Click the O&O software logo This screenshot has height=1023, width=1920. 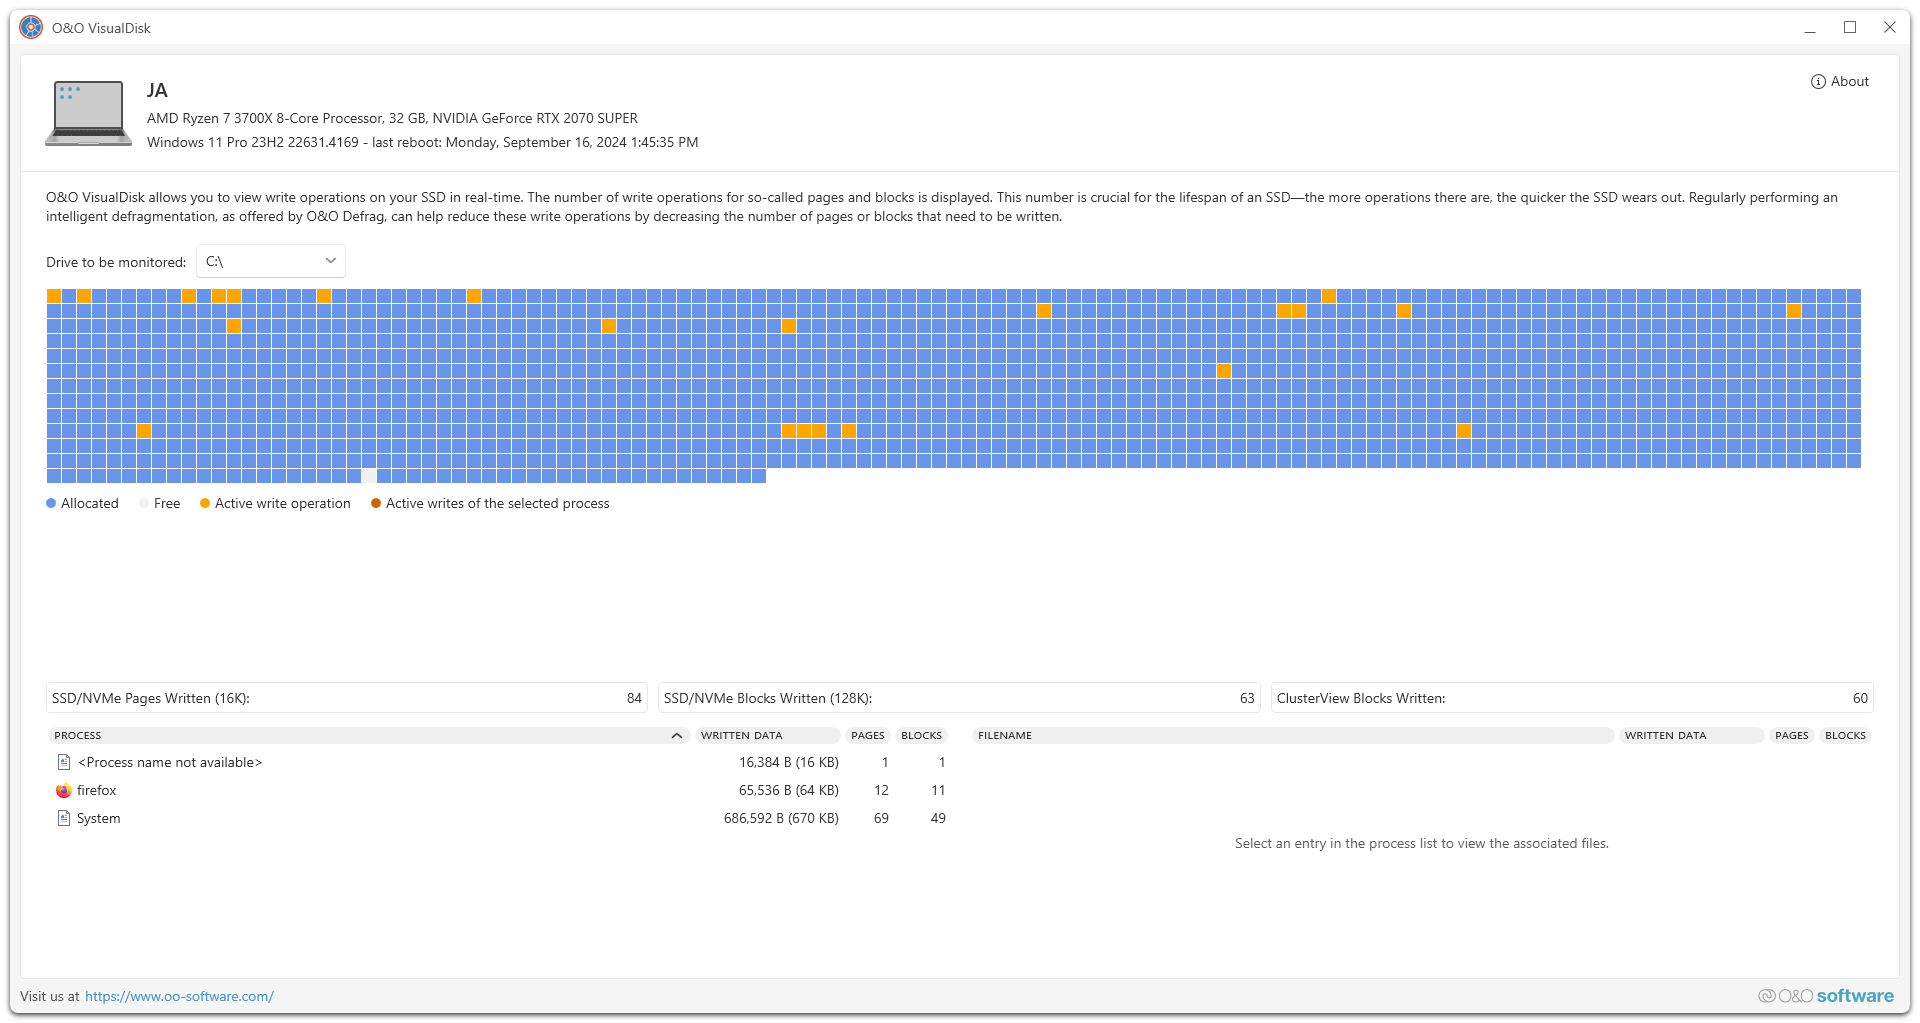pos(1826,996)
